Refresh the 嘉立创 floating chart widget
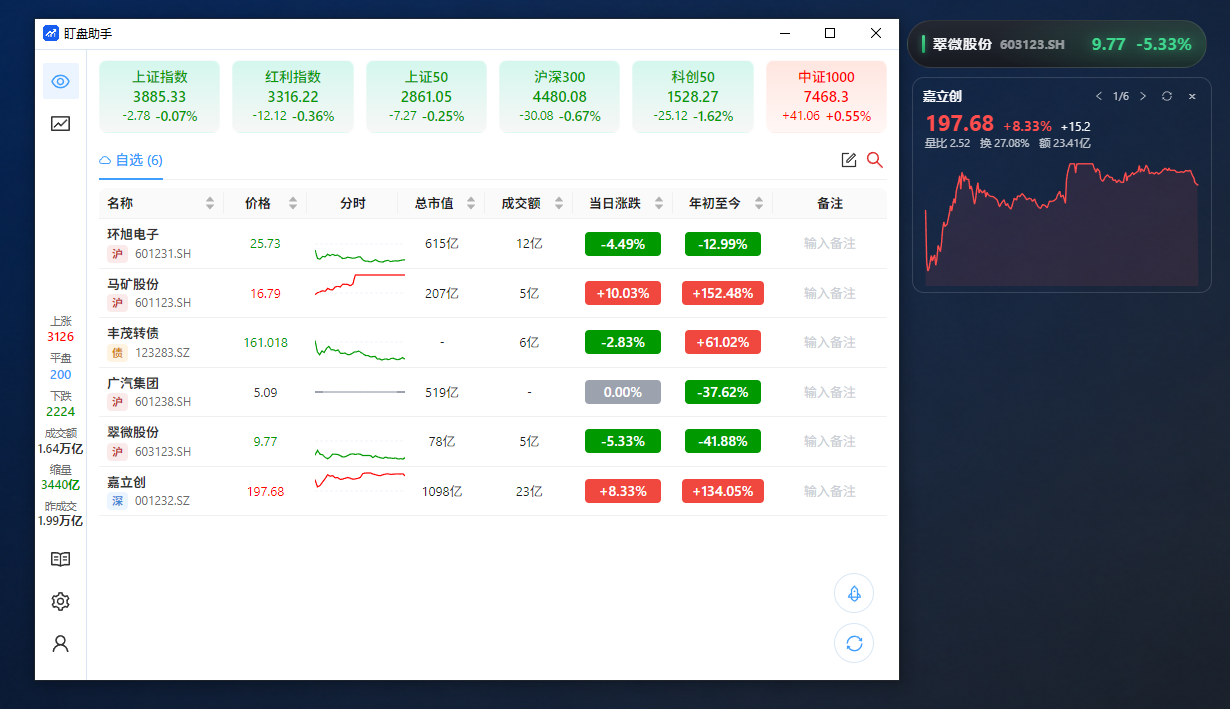The image size is (1230, 709). pyautogui.click(x=1167, y=96)
